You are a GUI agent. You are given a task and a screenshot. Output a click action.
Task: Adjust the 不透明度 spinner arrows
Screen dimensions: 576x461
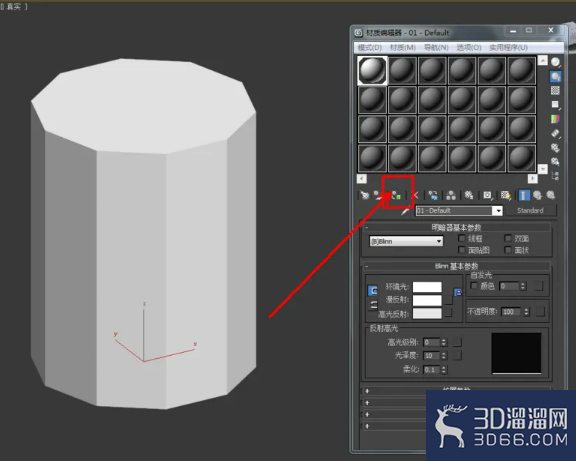pos(526,312)
